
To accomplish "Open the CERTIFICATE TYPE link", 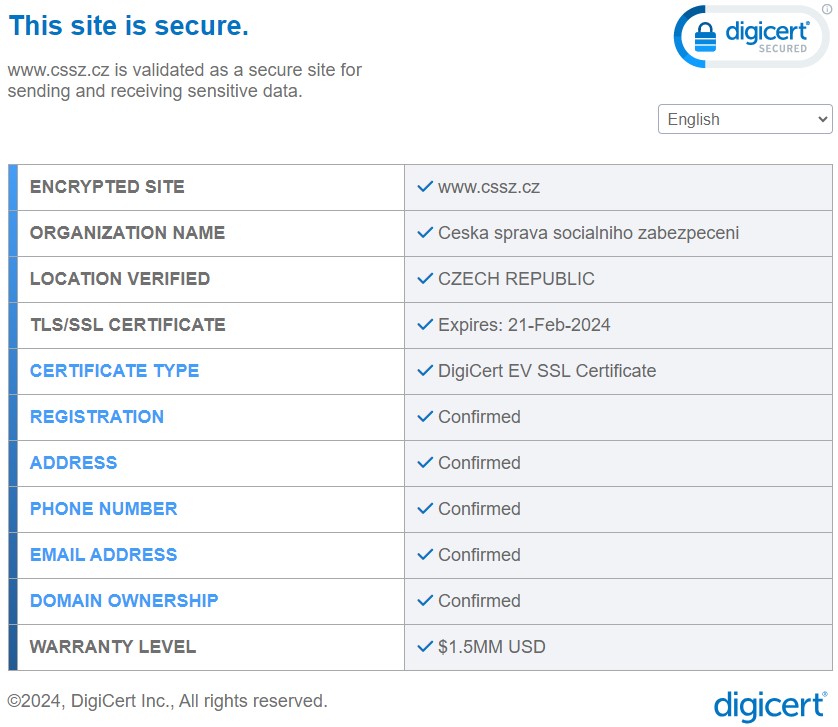I will pos(114,371).
